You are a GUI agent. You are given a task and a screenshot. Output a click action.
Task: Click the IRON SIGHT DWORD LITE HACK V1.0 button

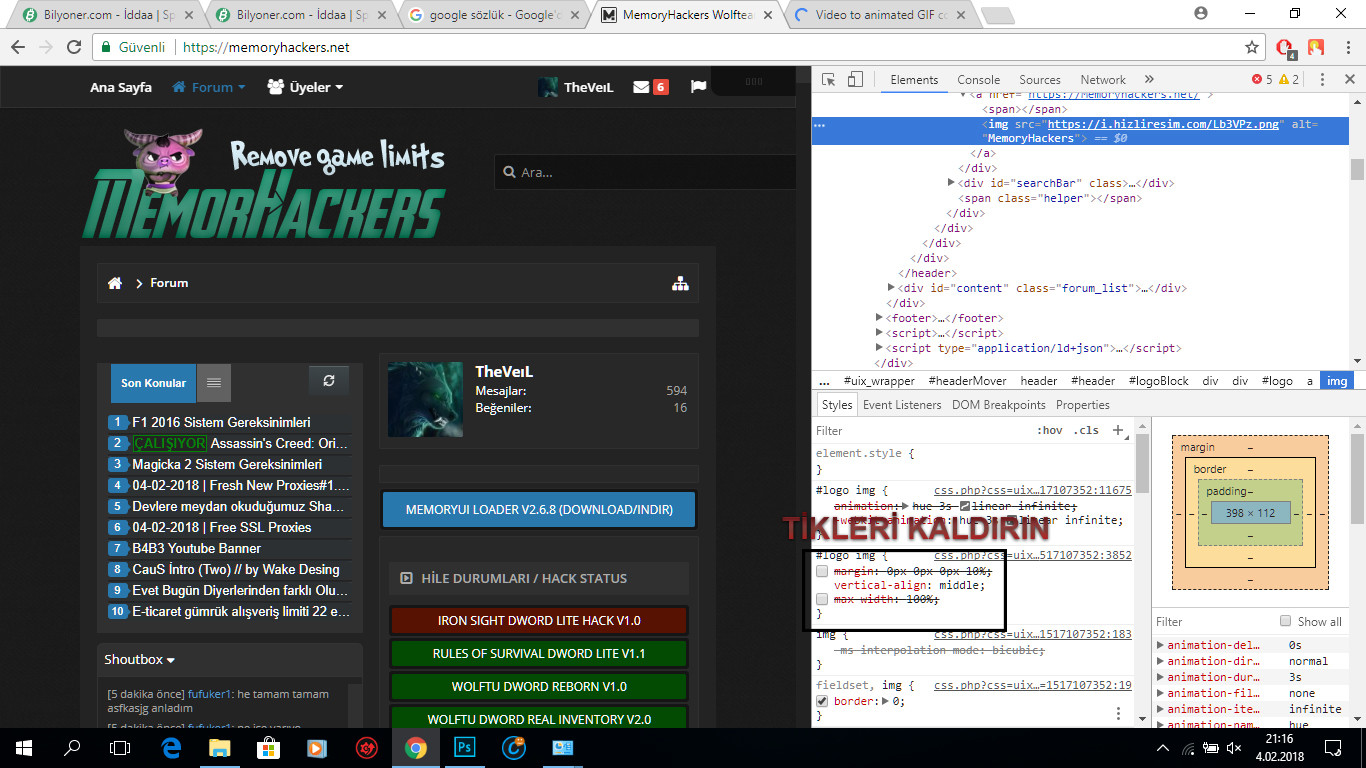click(539, 620)
